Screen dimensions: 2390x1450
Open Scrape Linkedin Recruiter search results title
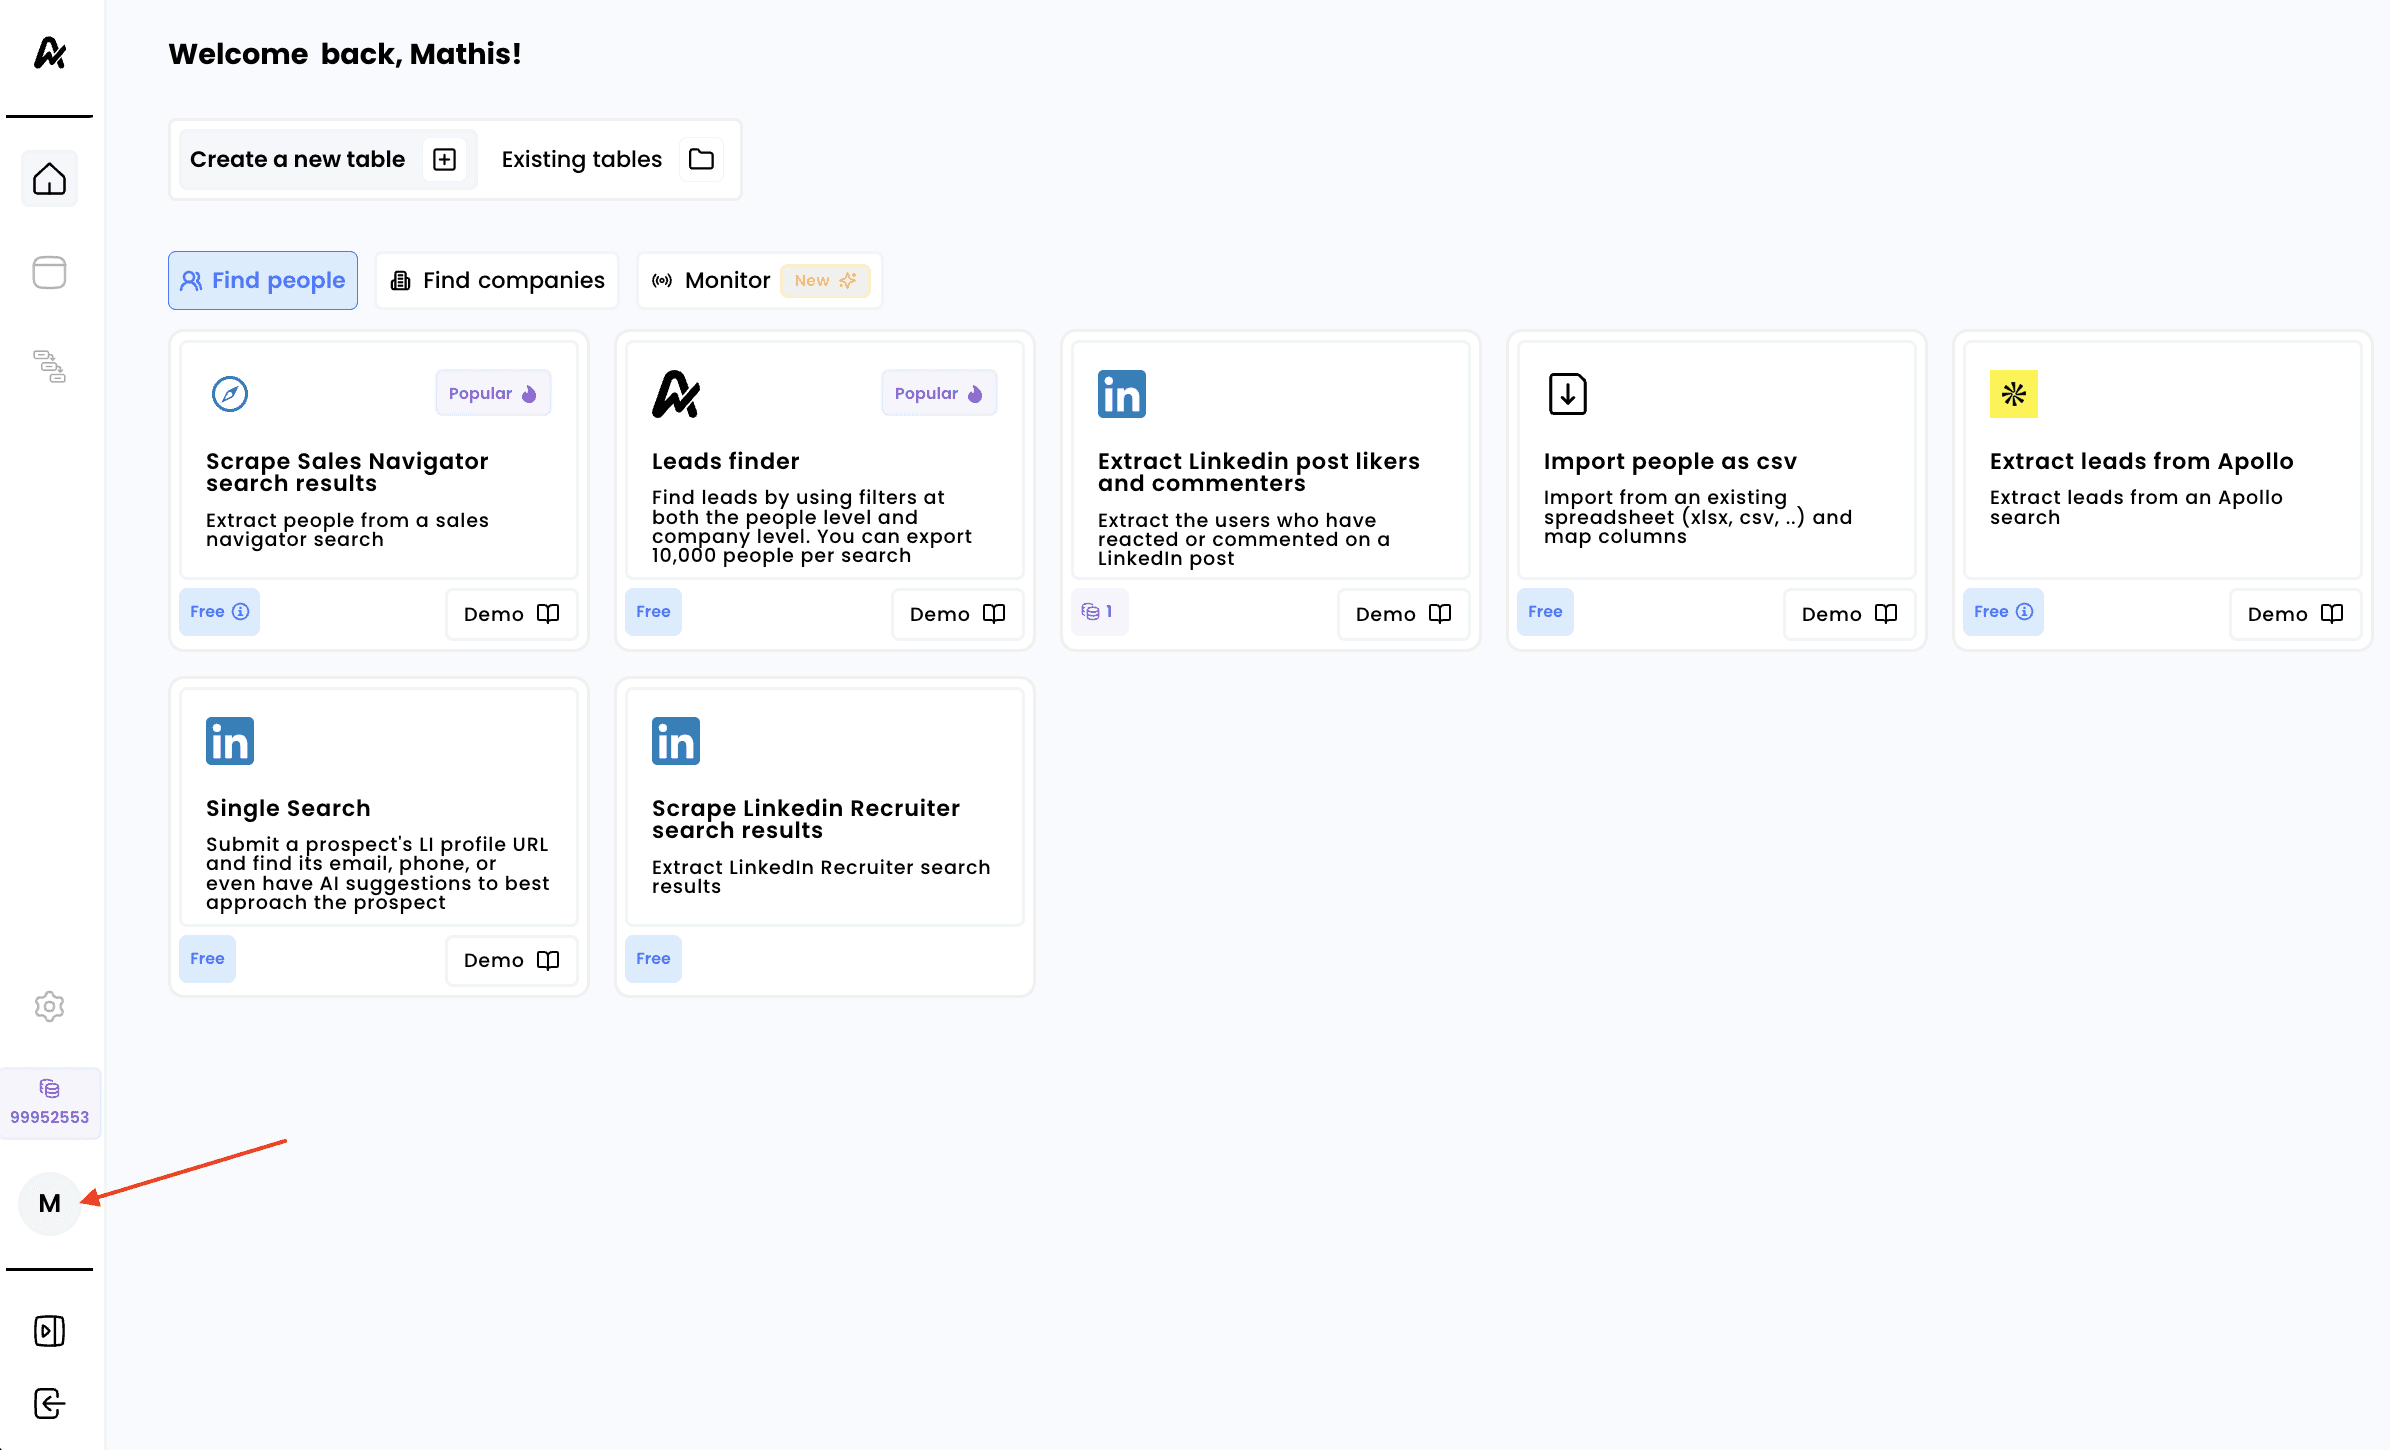coord(806,819)
